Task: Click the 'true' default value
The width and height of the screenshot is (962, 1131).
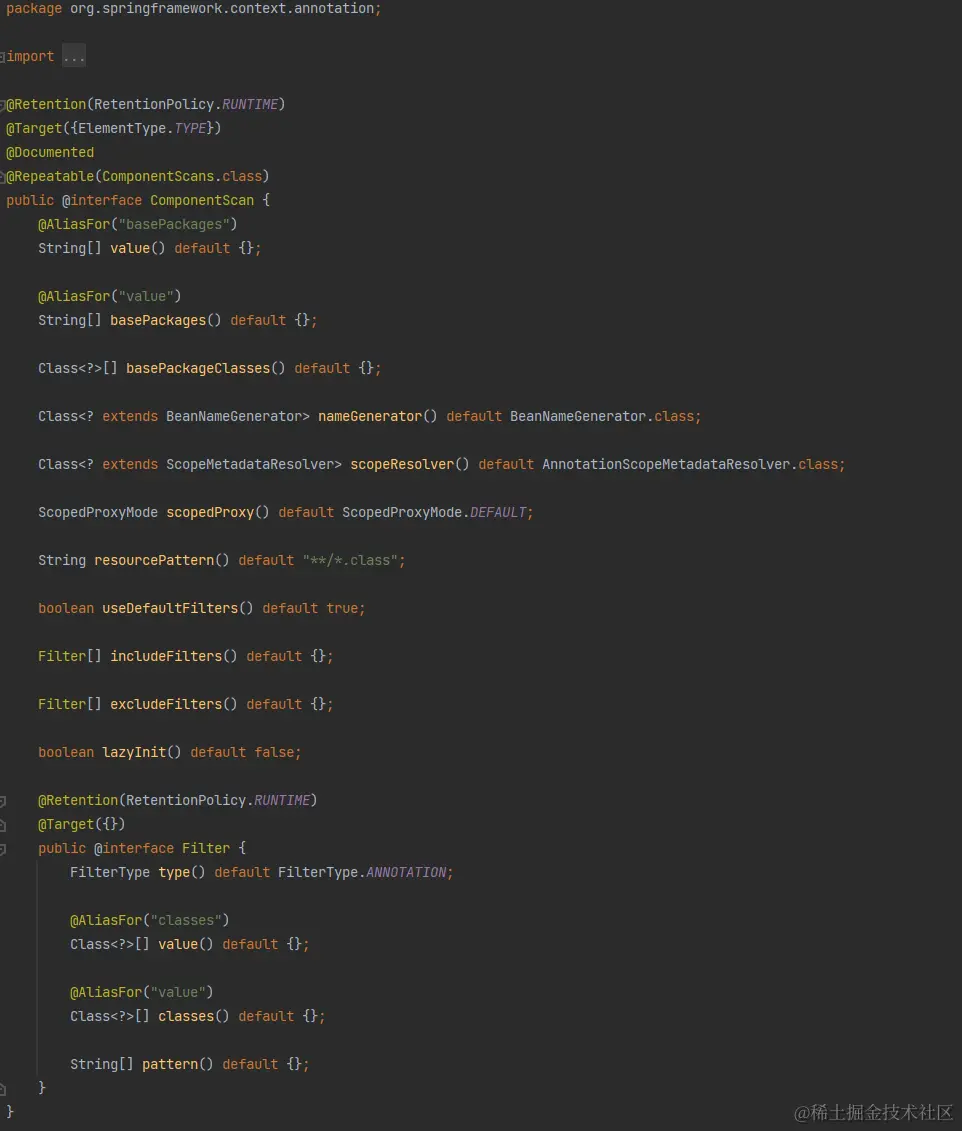Action: click(x=342, y=609)
